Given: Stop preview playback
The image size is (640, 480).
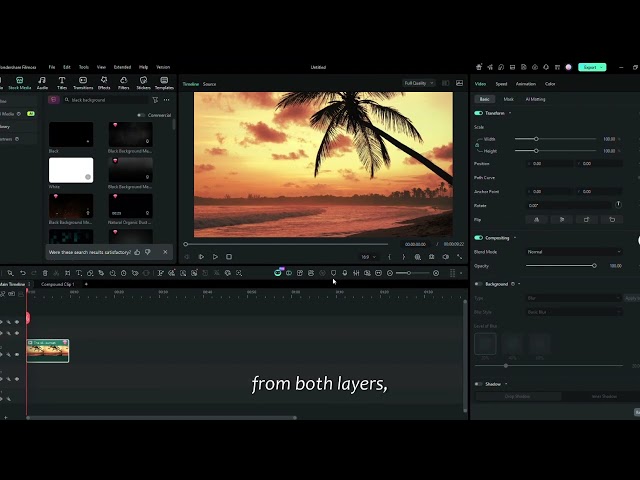Looking at the screenshot, I should [229, 257].
